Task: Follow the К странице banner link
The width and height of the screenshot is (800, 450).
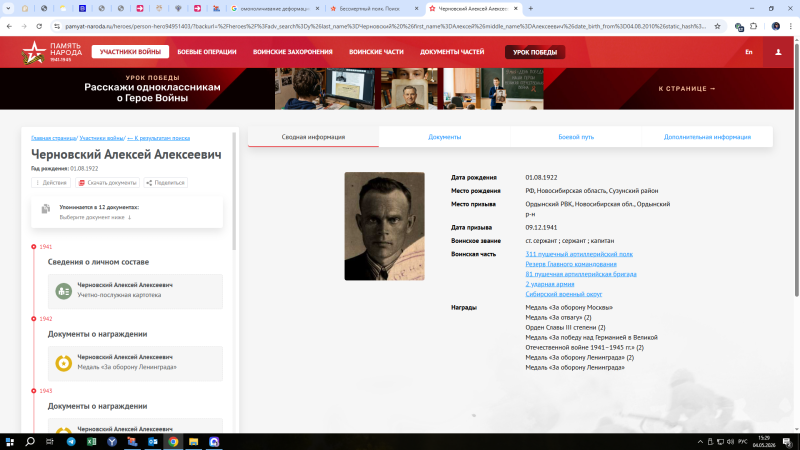Action: 687,89
